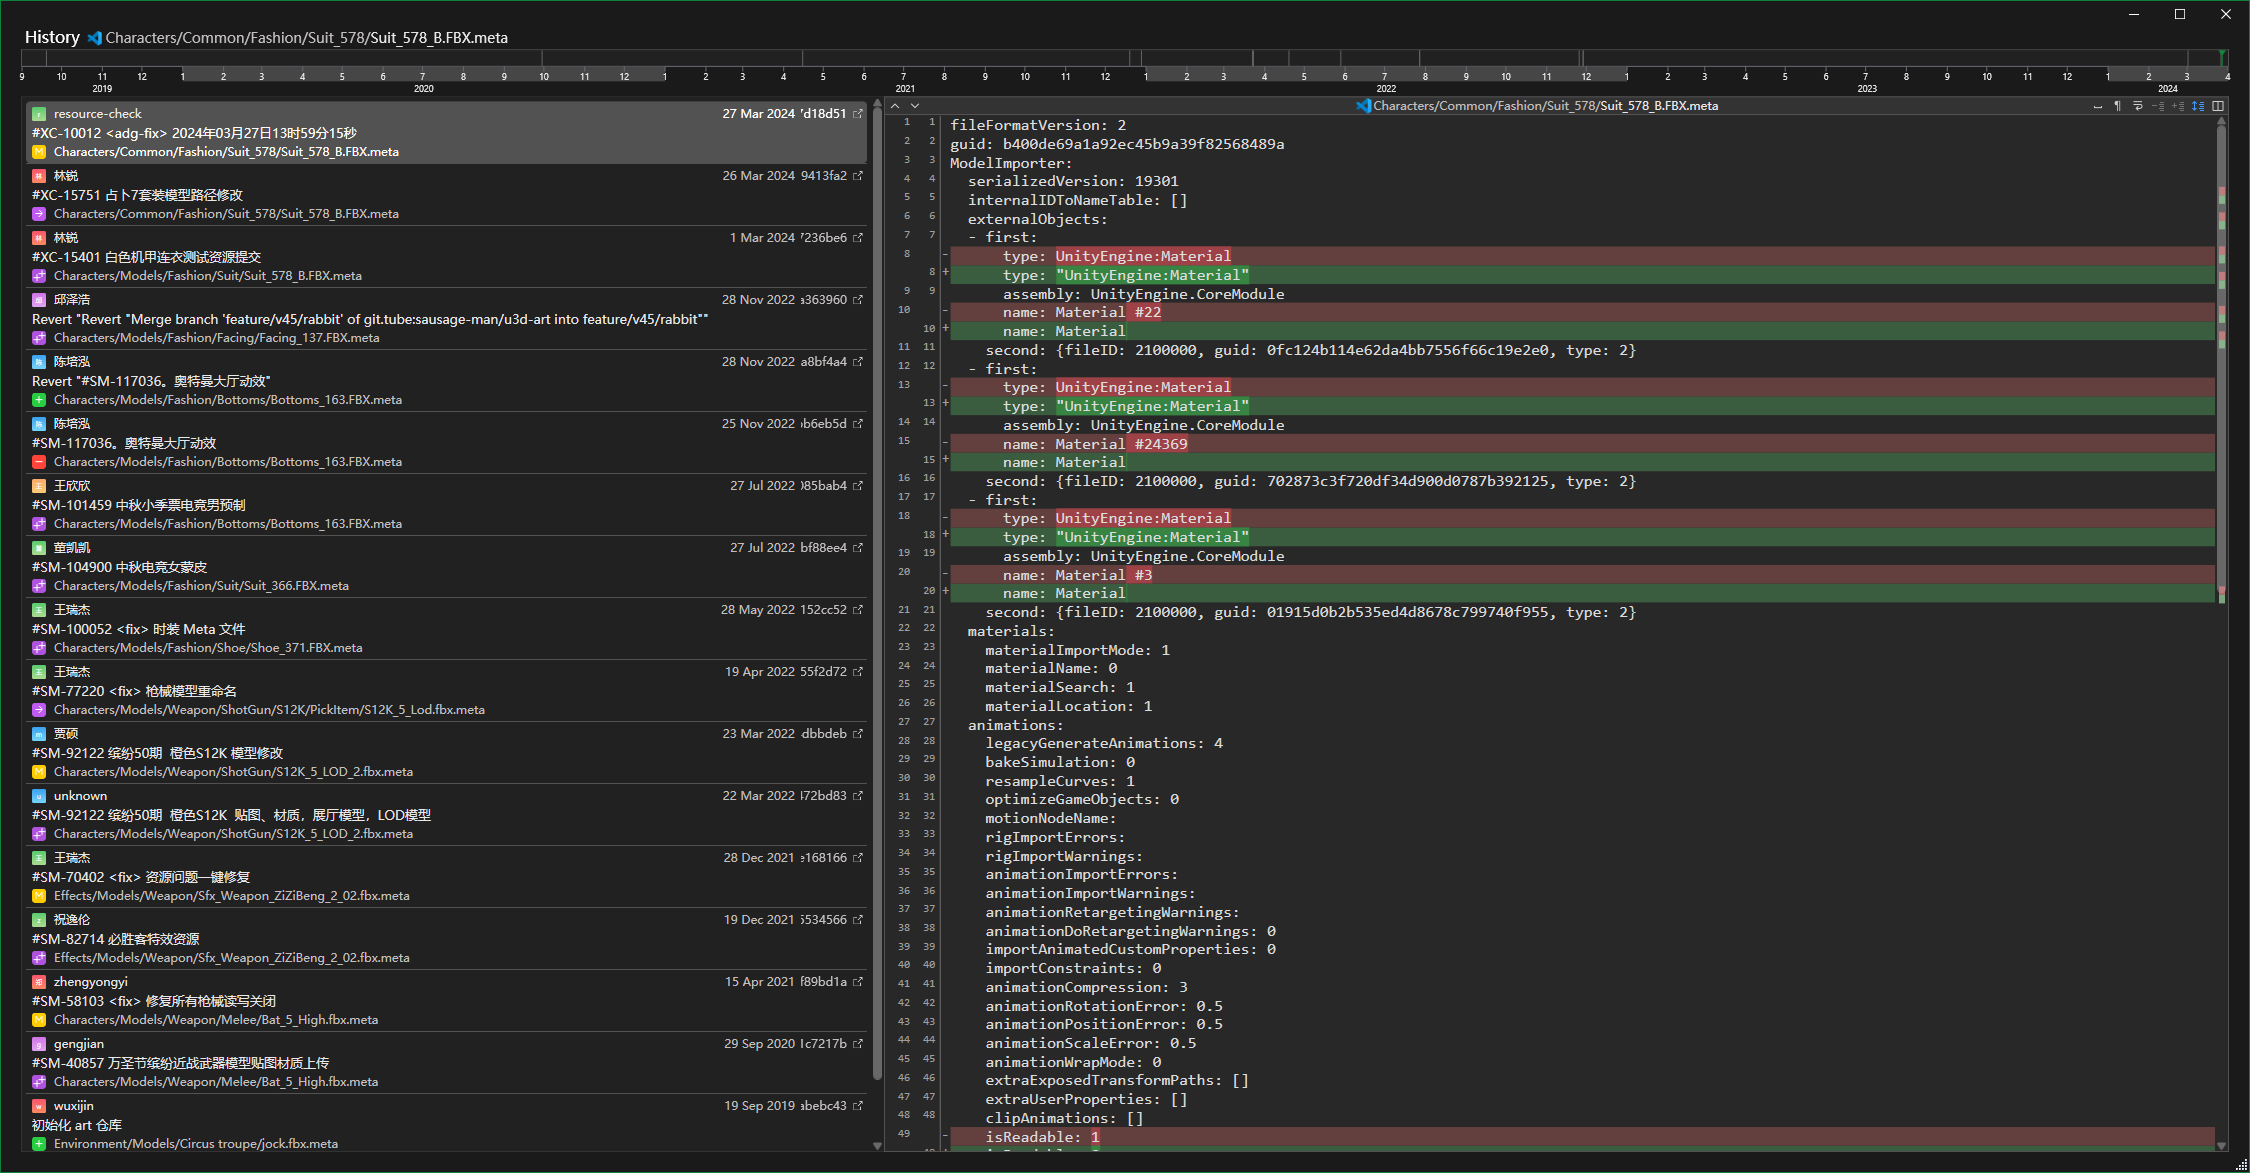Click diff scrollbar down arrow
Screen dimensions: 2250x1173
(2222, 1145)
